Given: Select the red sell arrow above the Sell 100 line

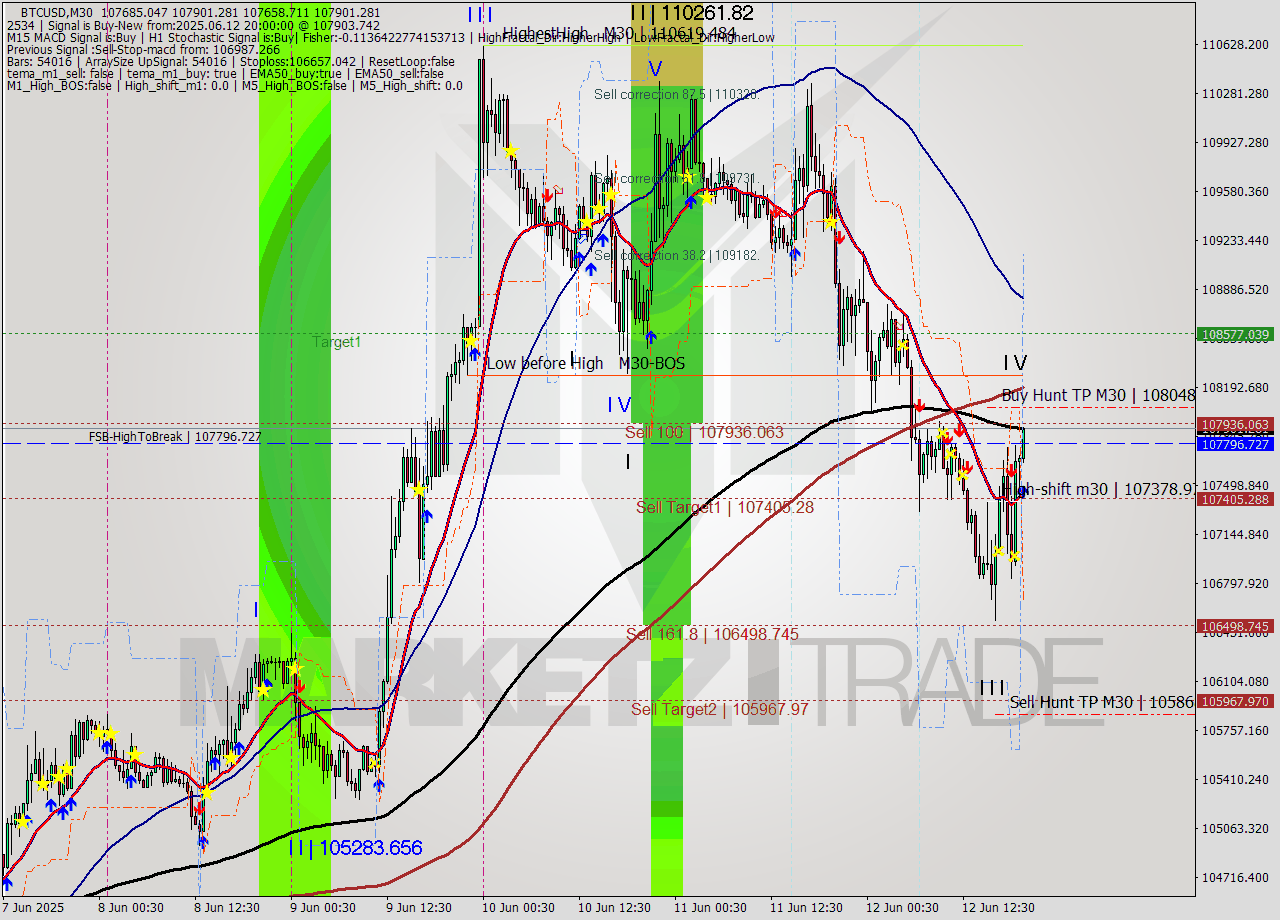Looking at the screenshot, I should pyautogui.click(x=960, y=430).
